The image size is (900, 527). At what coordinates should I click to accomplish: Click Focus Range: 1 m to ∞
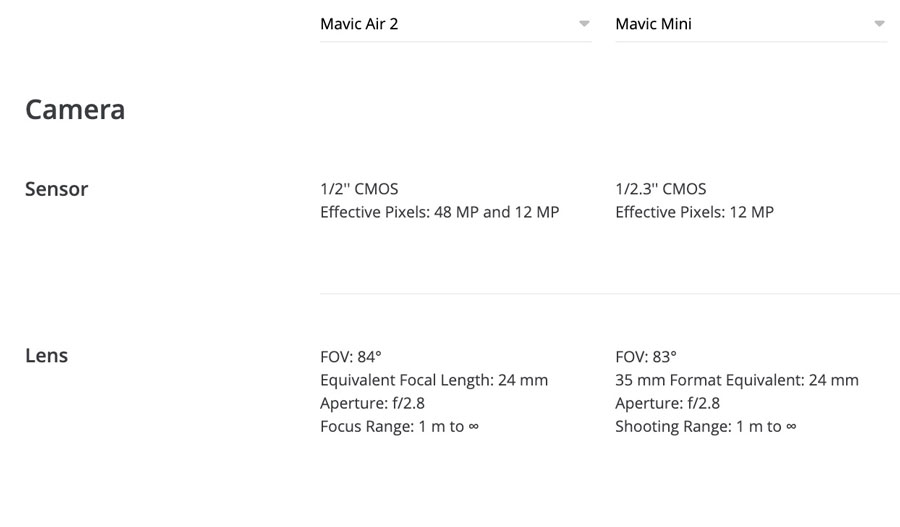(399, 427)
